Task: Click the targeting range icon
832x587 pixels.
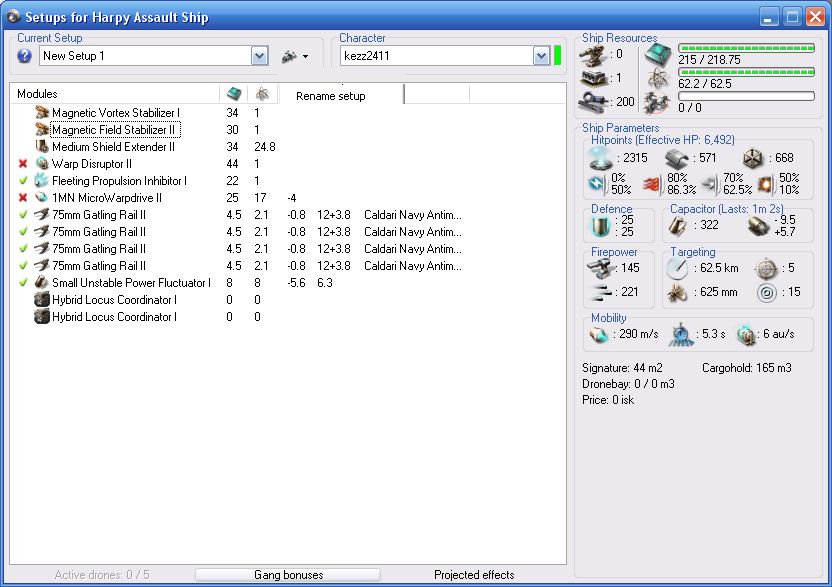Action: [x=678, y=268]
